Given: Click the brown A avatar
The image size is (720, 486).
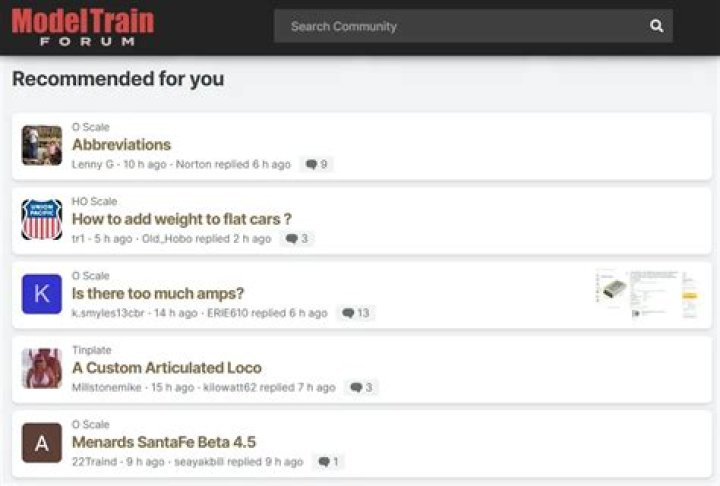Looking at the screenshot, I should 42,443.
